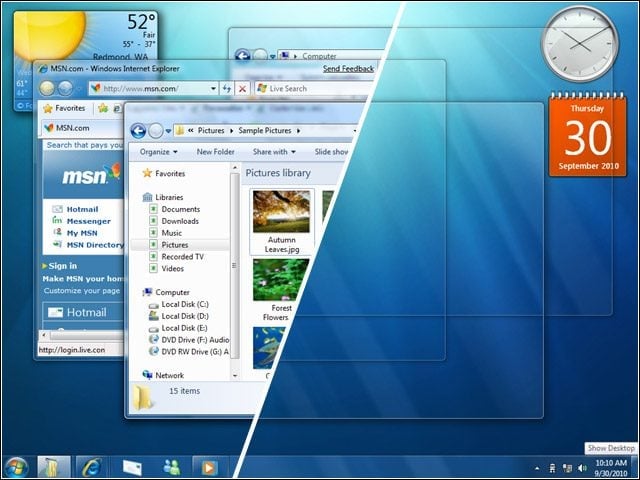
Task: Open the Organize menu
Action: 158,152
